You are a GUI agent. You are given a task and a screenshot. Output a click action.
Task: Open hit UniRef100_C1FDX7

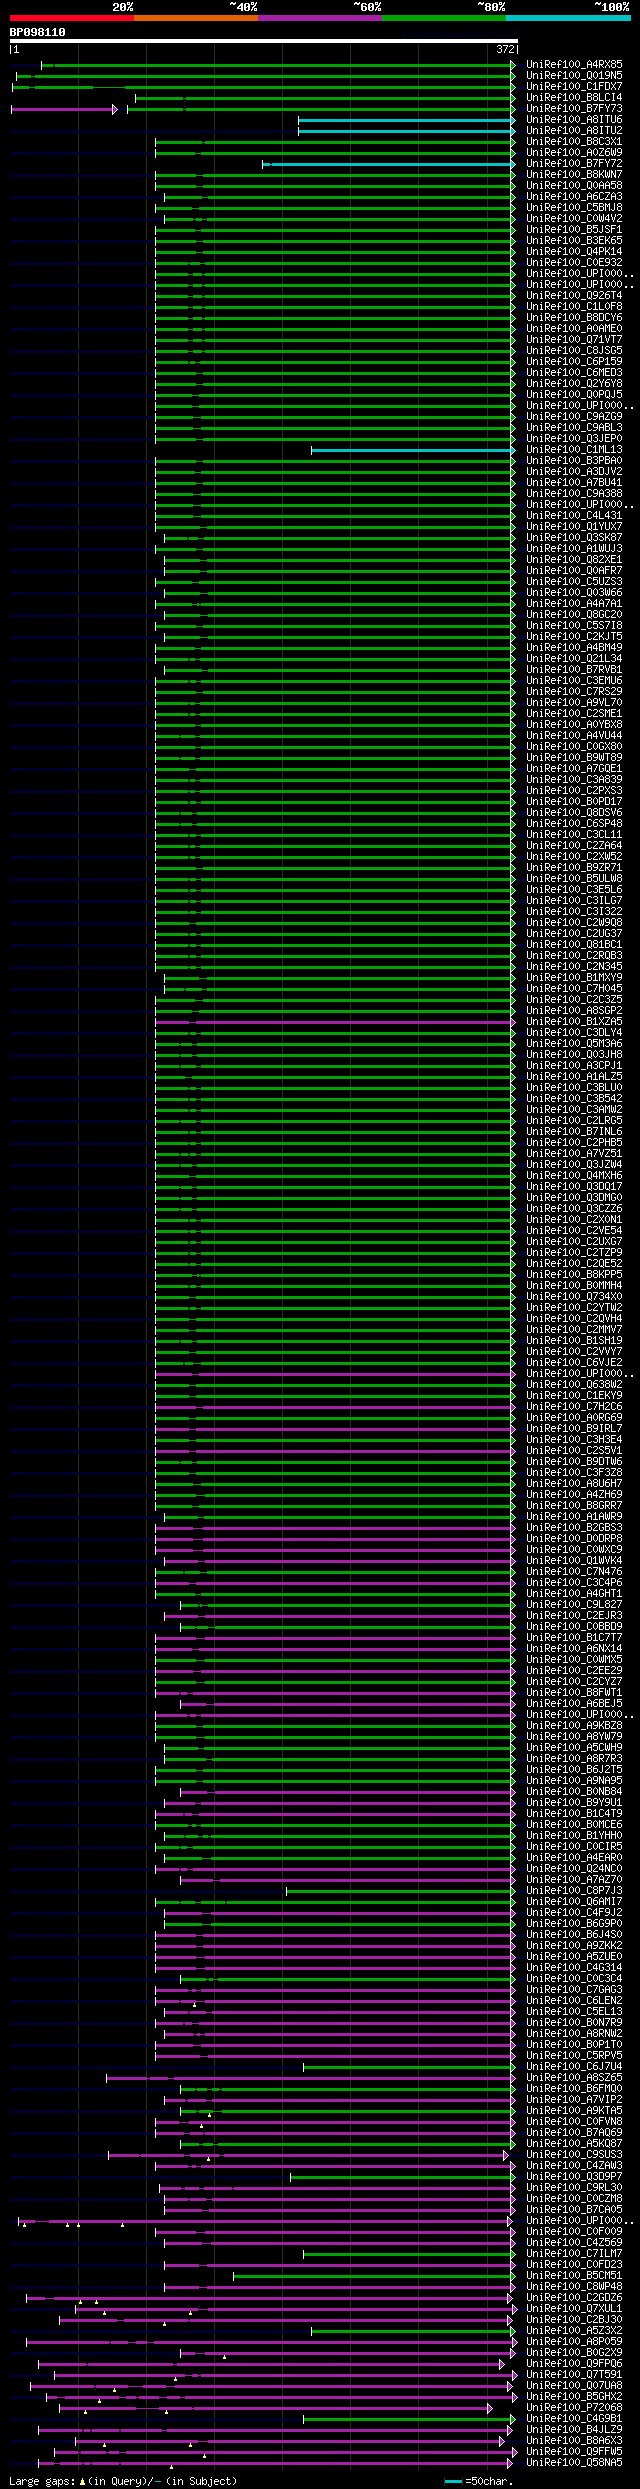click(x=574, y=87)
